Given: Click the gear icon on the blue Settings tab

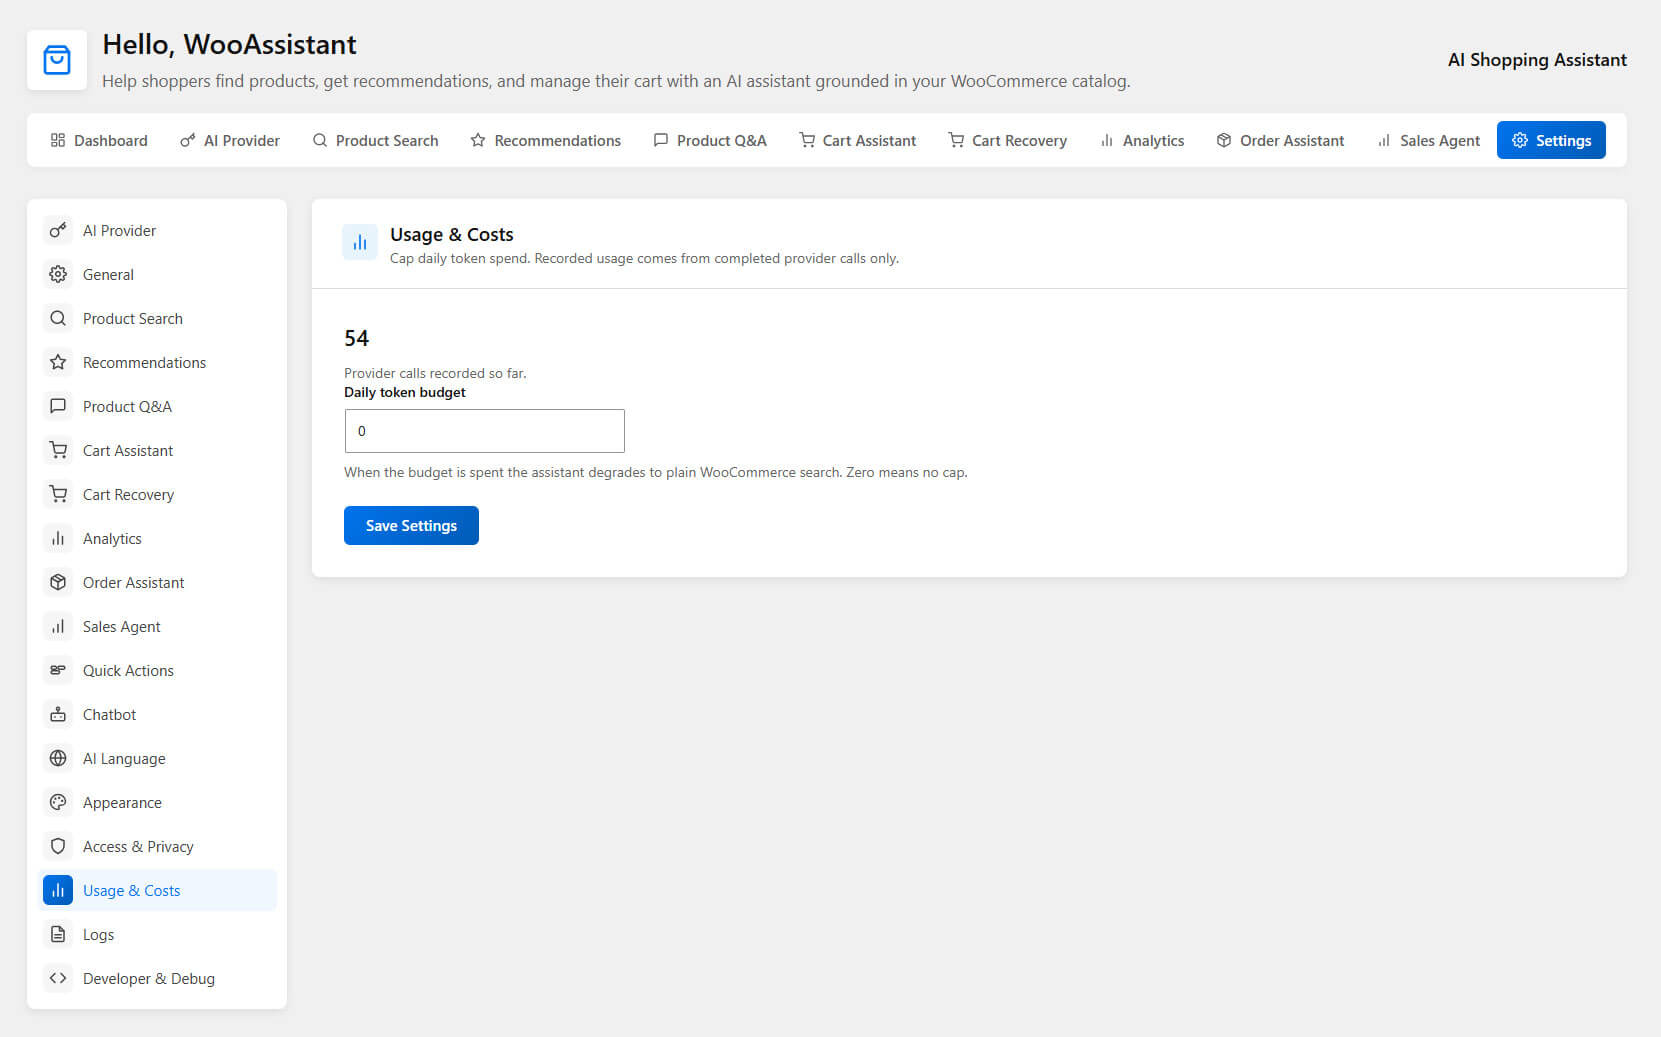Looking at the screenshot, I should point(1520,140).
